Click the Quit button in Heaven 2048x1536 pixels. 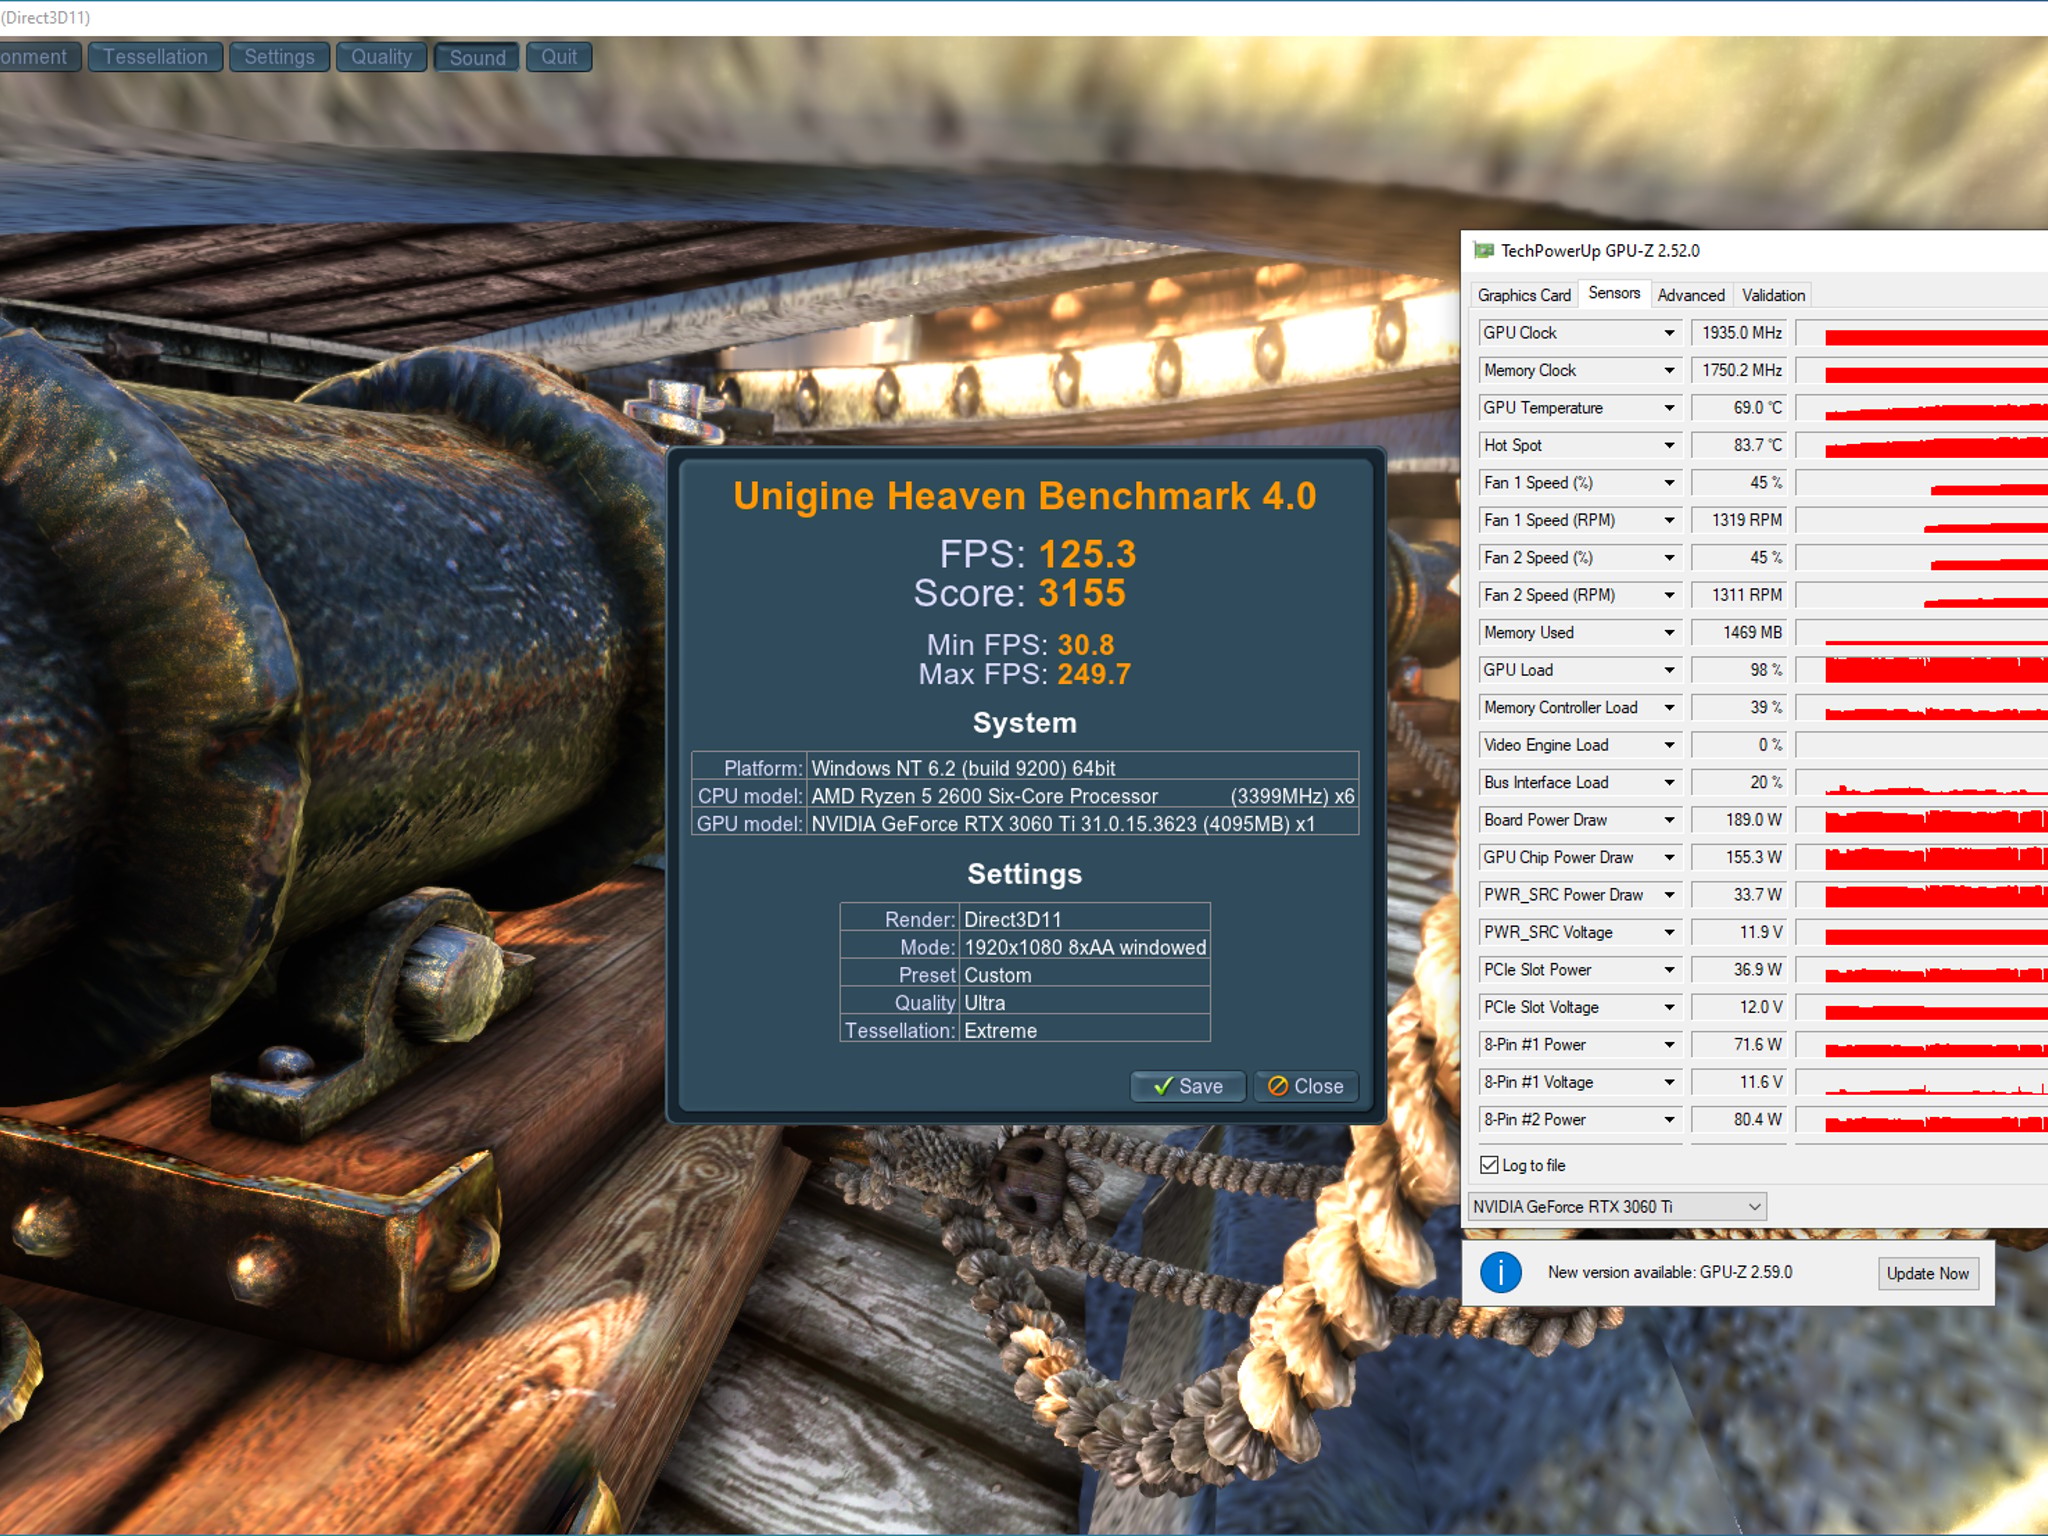559,57
